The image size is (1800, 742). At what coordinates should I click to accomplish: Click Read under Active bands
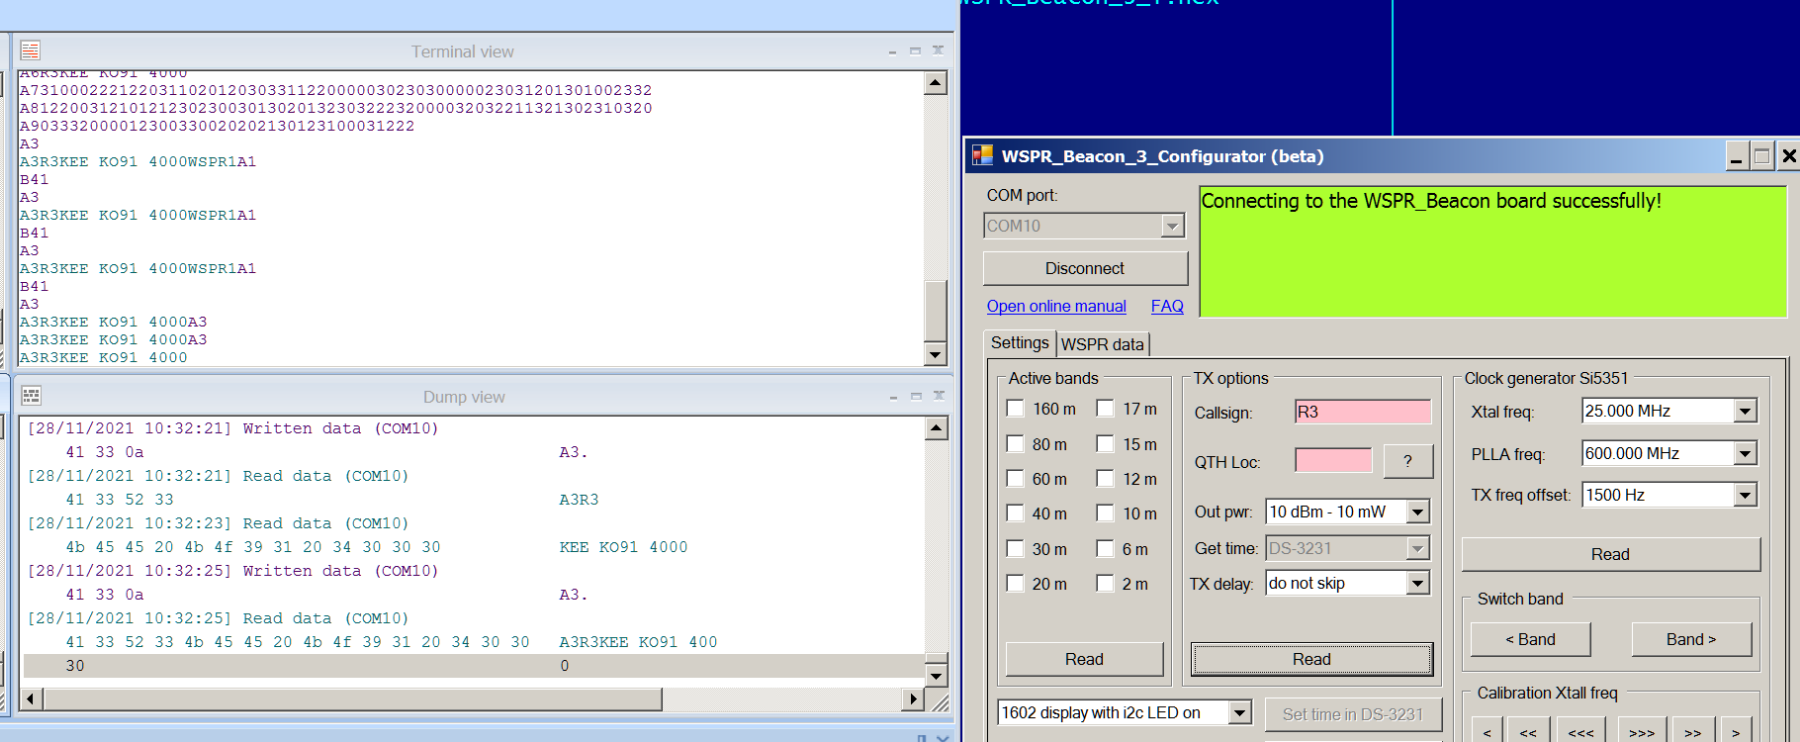[1084, 659]
